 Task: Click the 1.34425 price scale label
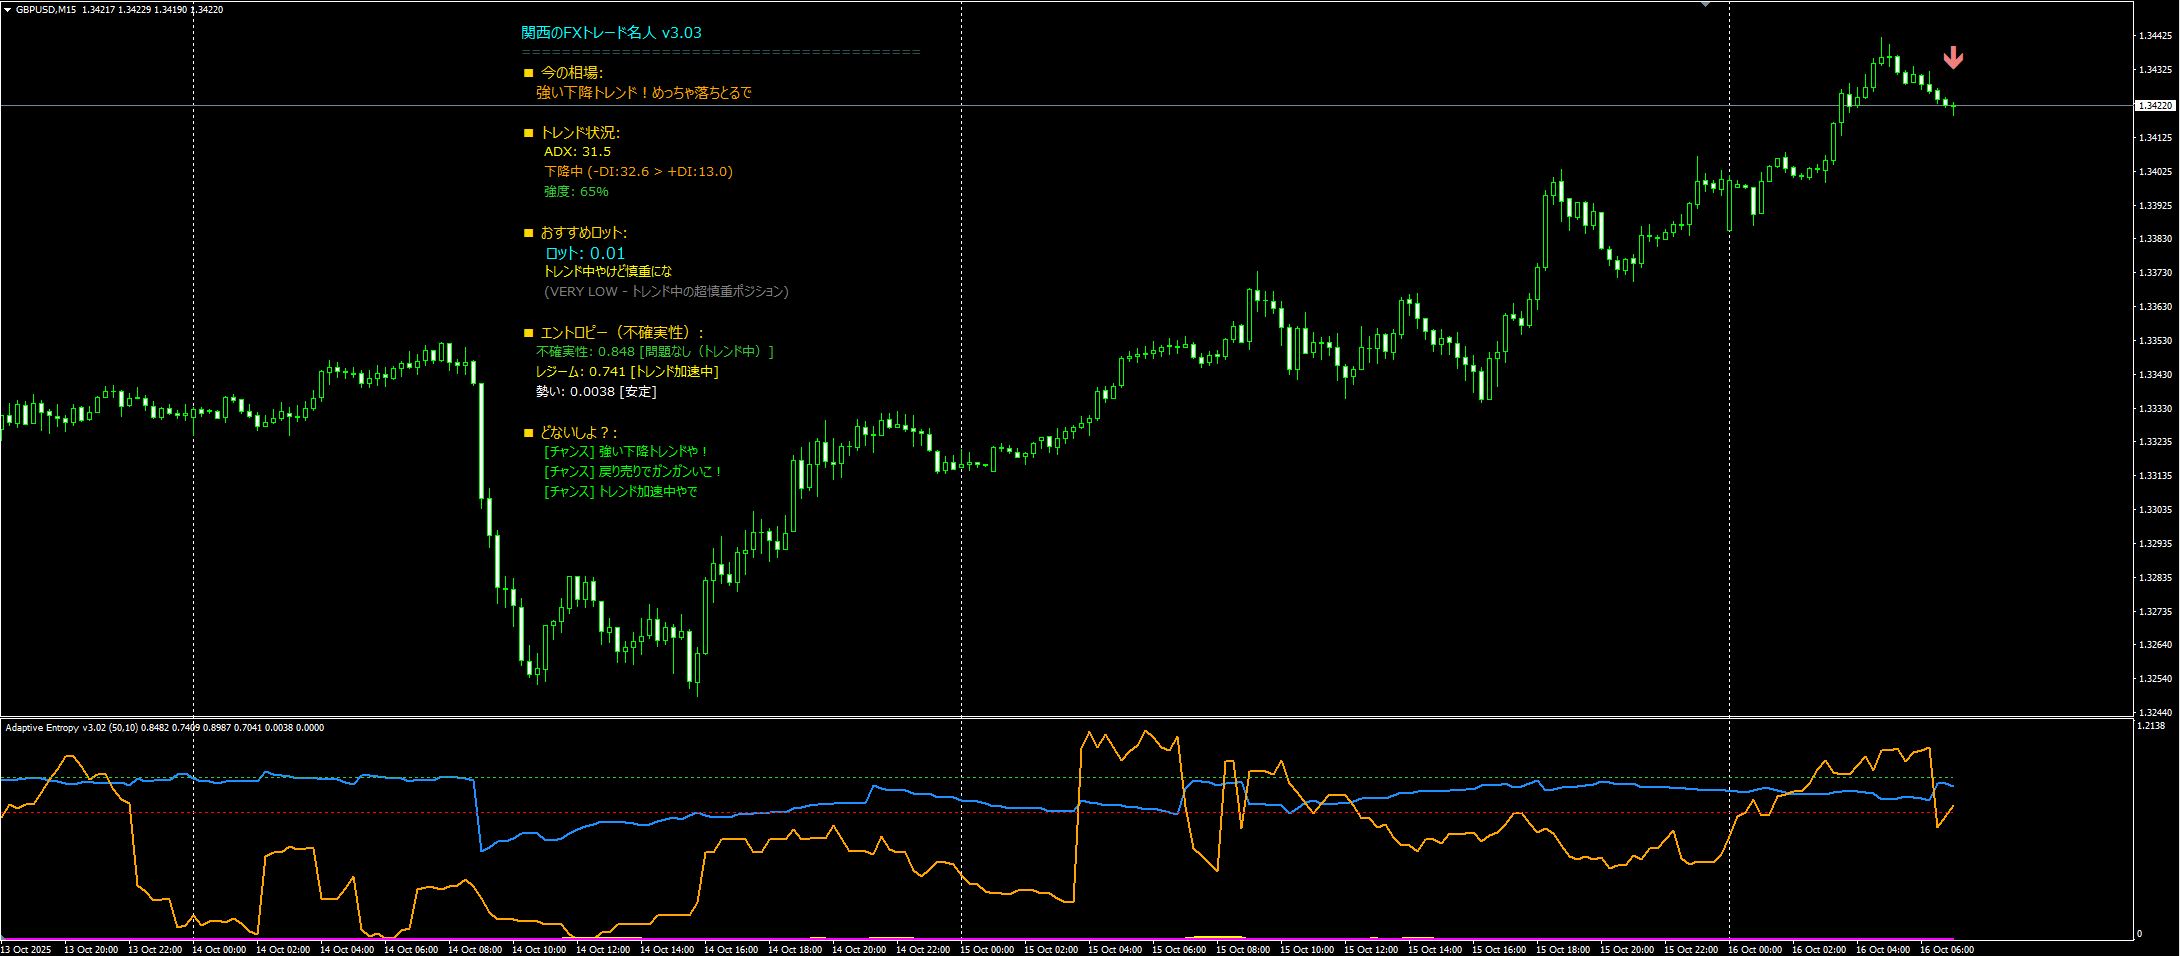(x=2155, y=36)
